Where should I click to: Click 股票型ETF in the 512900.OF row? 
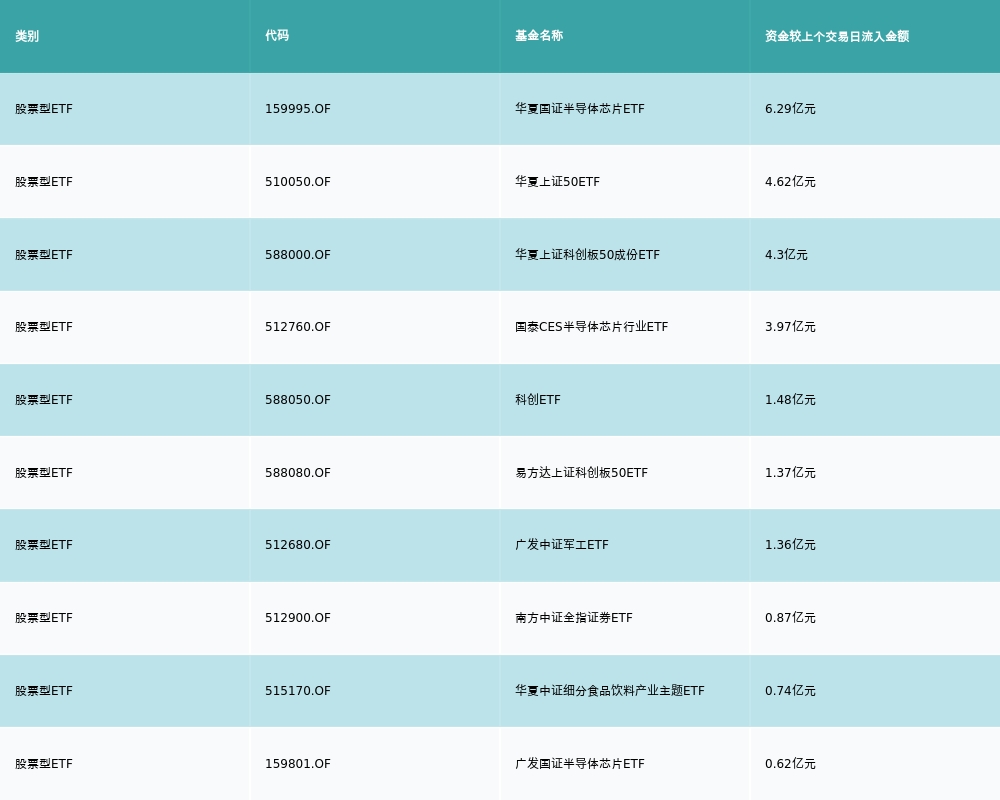pyautogui.click(x=44, y=618)
